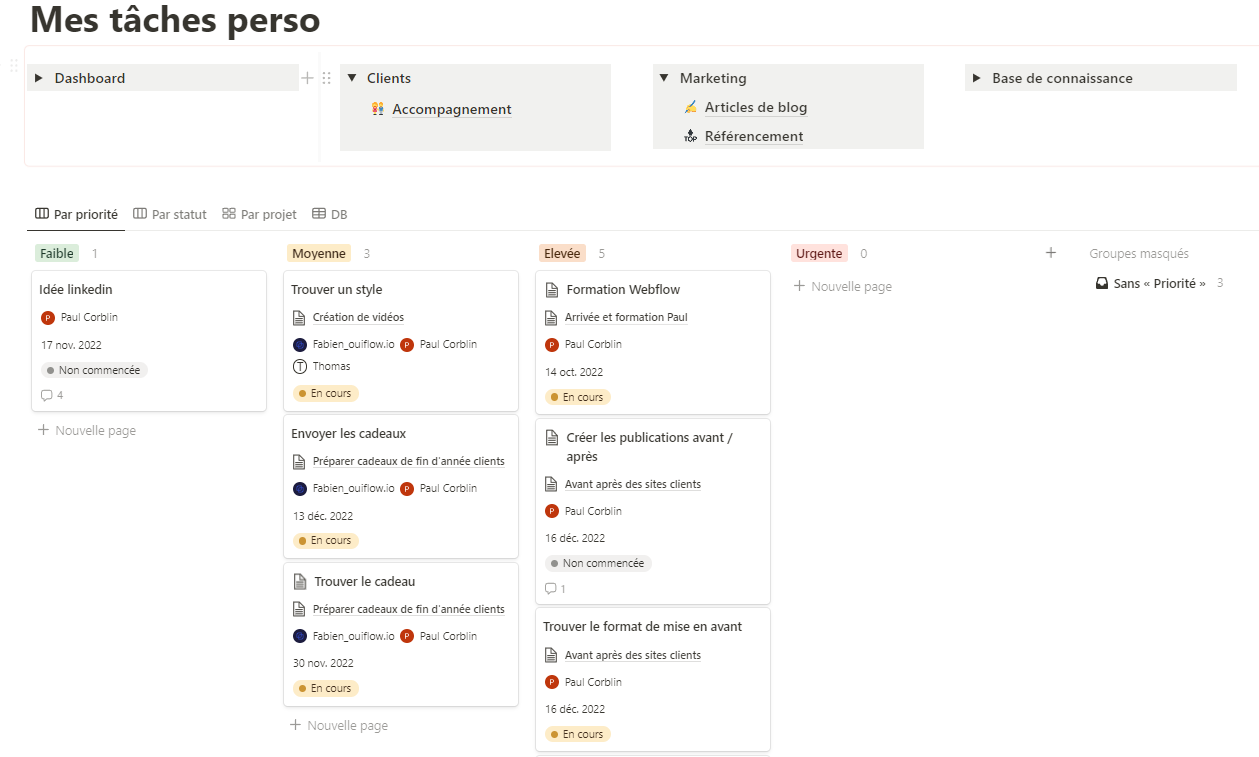Expand the Dashboard section triangle
1259x757 pixels.
(37, 77)
